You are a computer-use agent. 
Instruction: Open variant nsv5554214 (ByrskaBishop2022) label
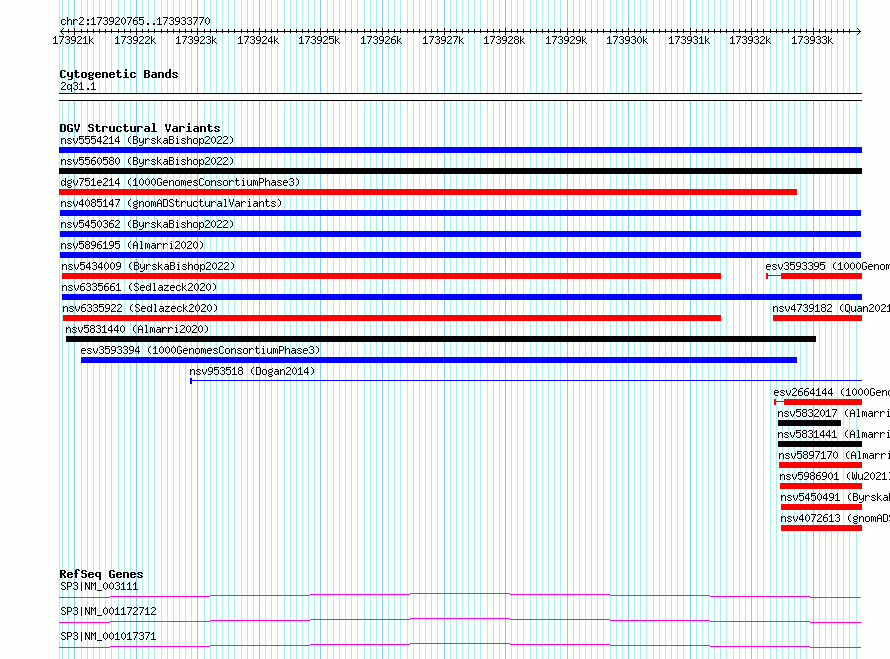147,140
